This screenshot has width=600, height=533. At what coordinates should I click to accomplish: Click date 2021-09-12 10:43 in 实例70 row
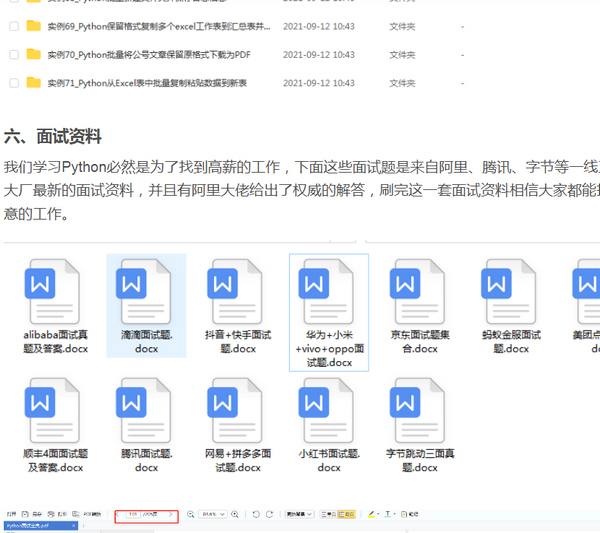tap(319, 54)
